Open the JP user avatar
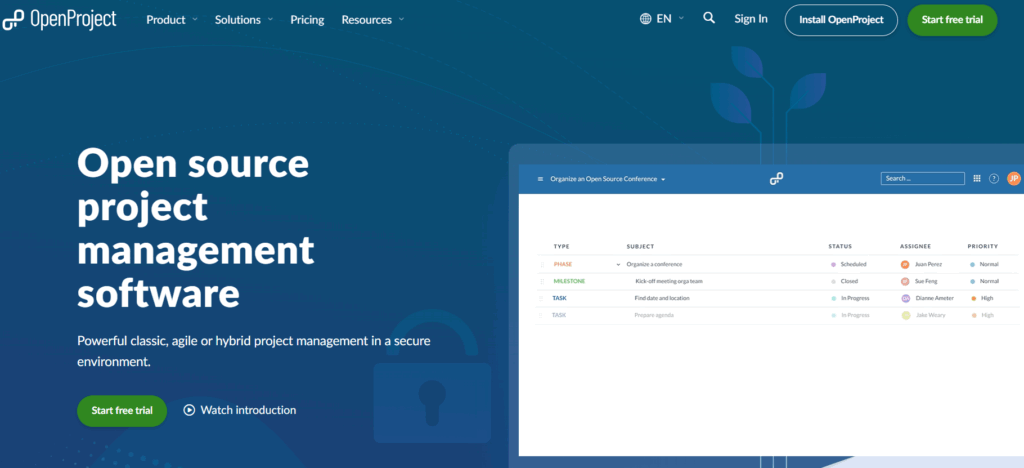Screen dimensions: 1024x468 tap(1013, 179)
